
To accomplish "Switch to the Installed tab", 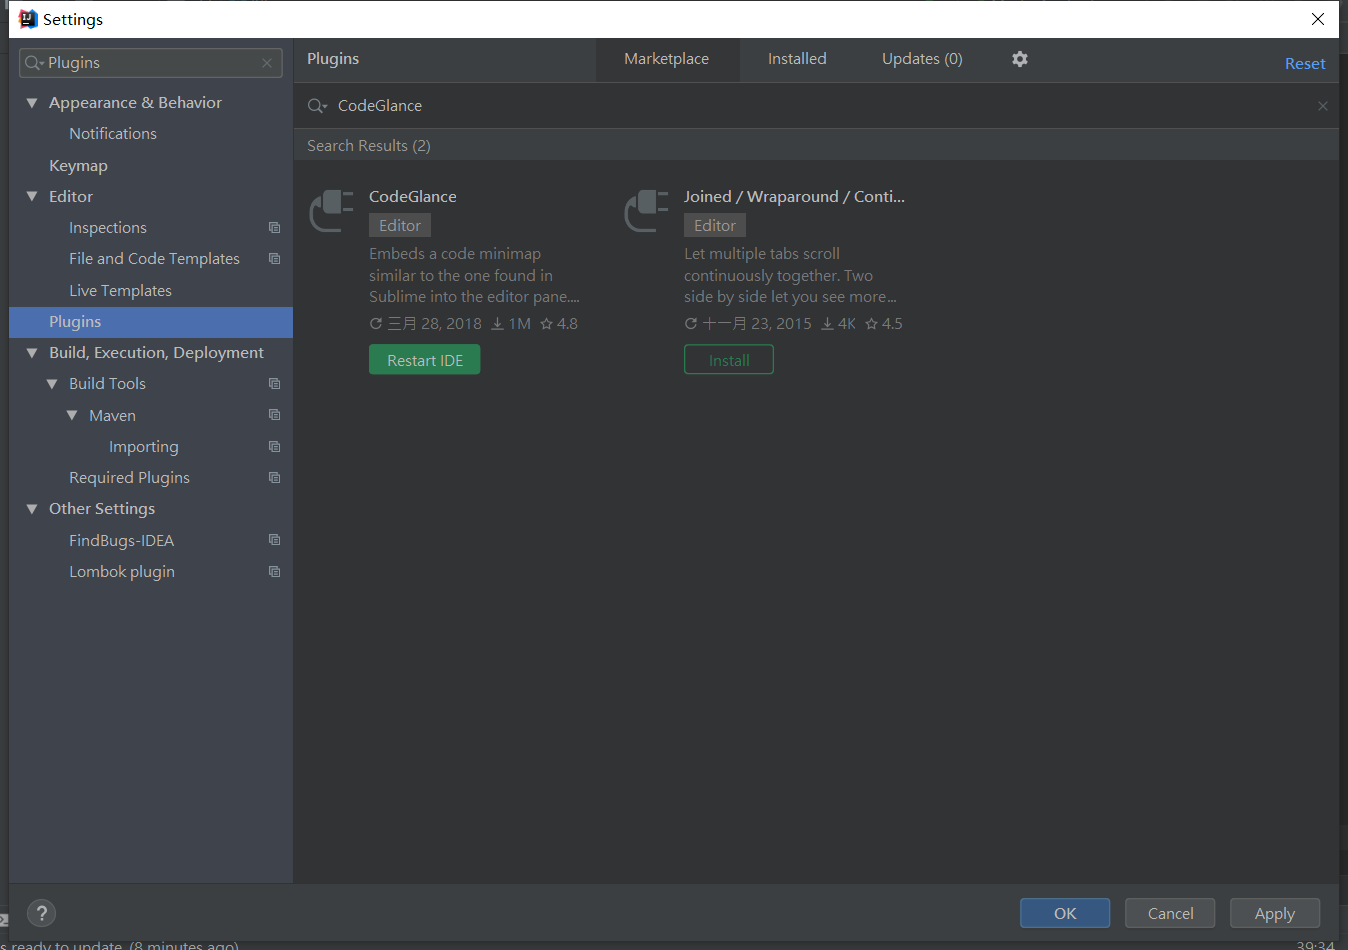I will point(797,59).
